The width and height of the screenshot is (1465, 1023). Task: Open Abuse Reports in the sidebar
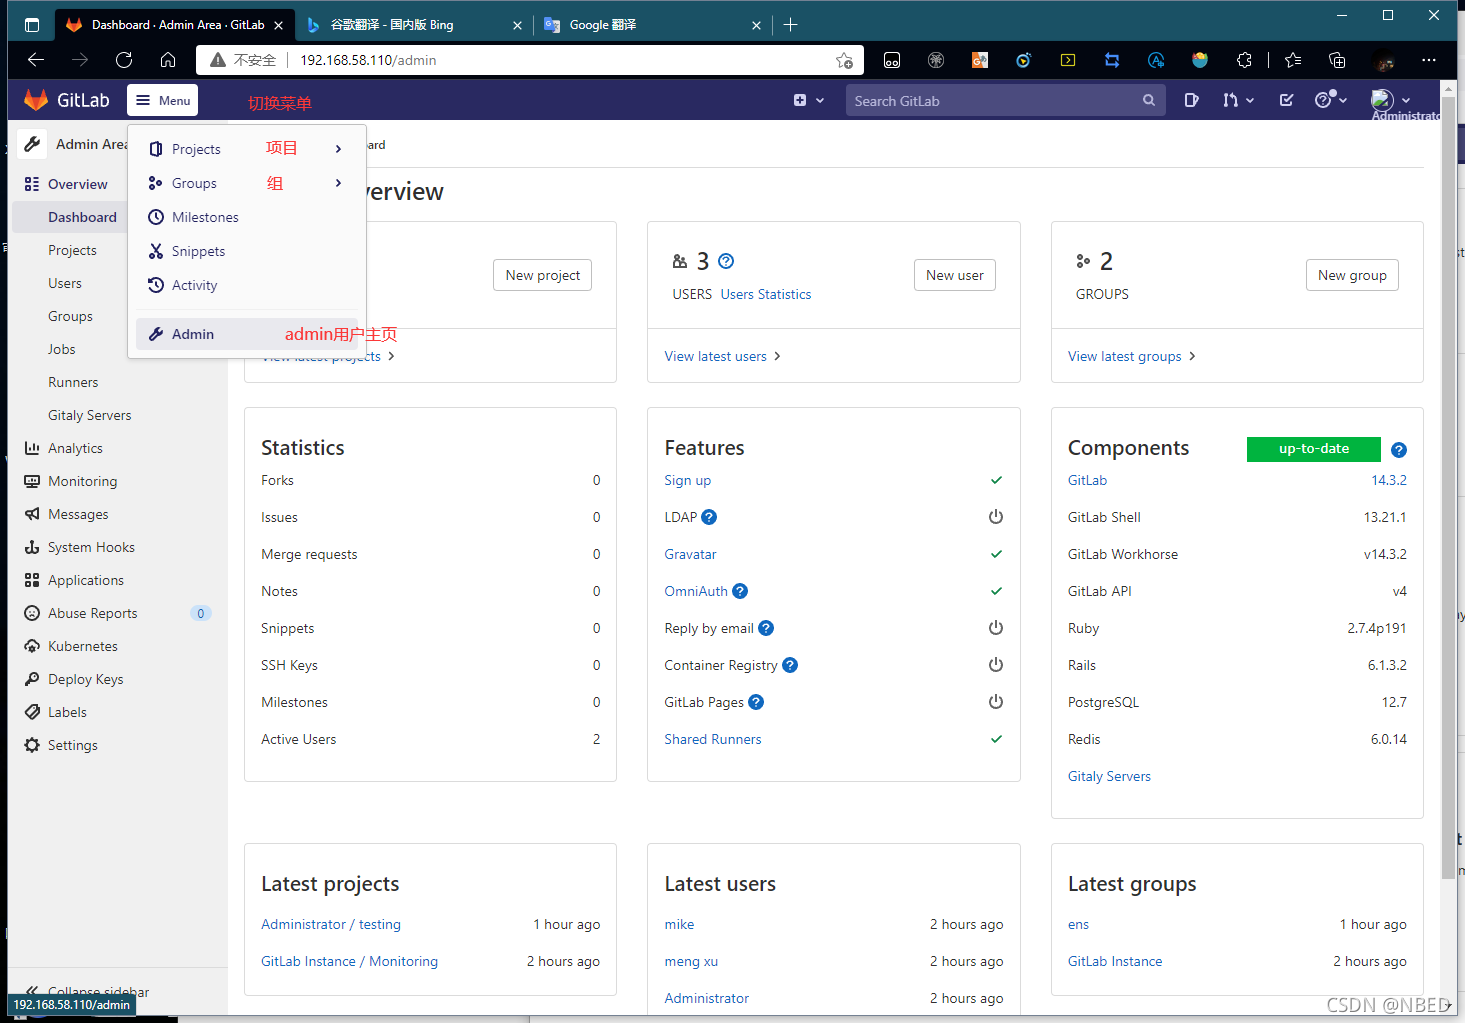click(91, 612)
